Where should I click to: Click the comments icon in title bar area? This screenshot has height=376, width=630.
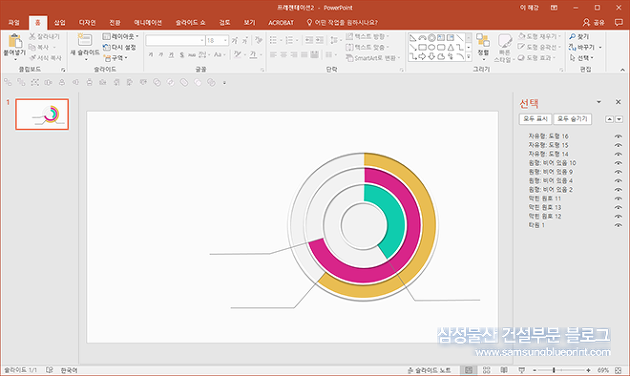(619, 22)
